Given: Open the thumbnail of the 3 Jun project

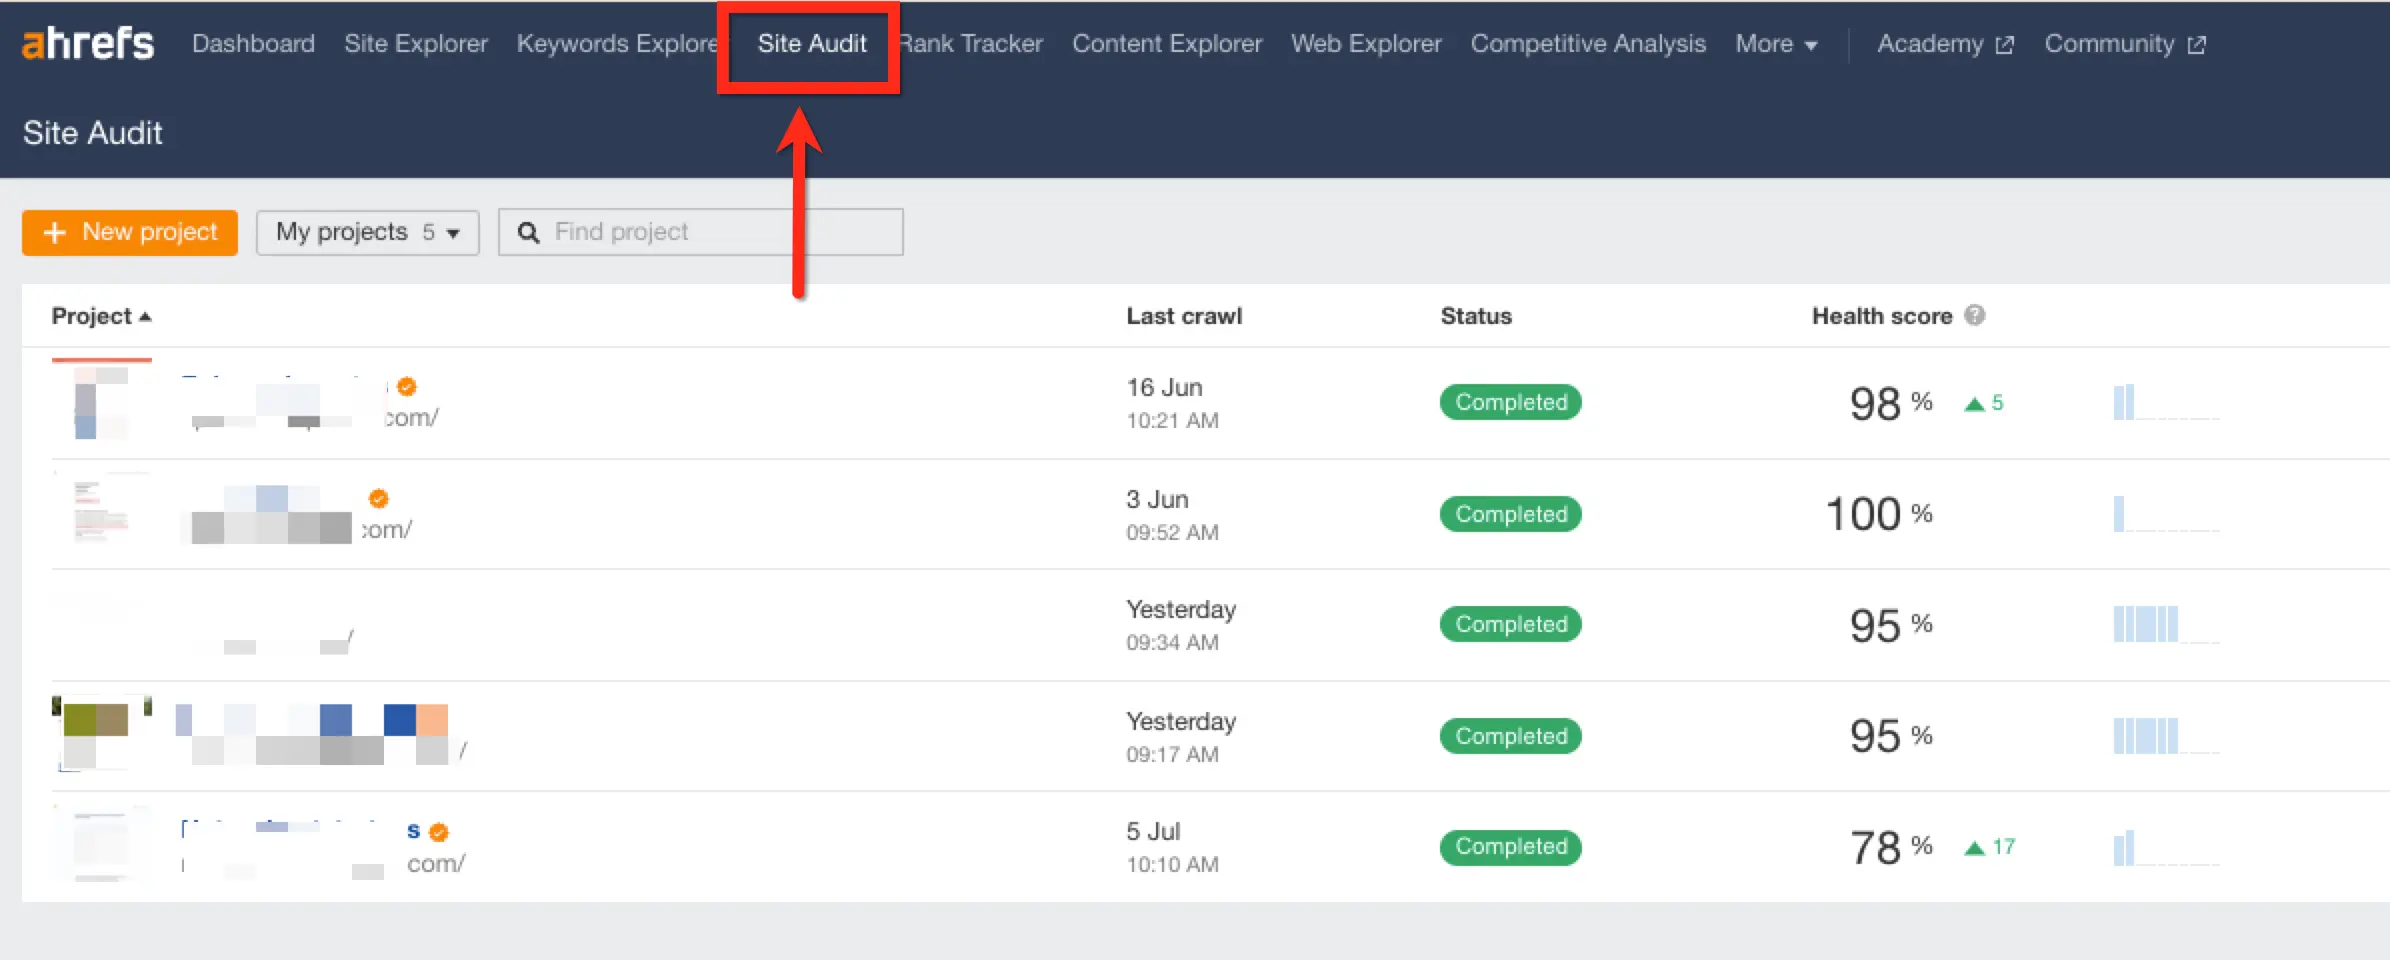Looking at the screenshot, I should (101, 511).
